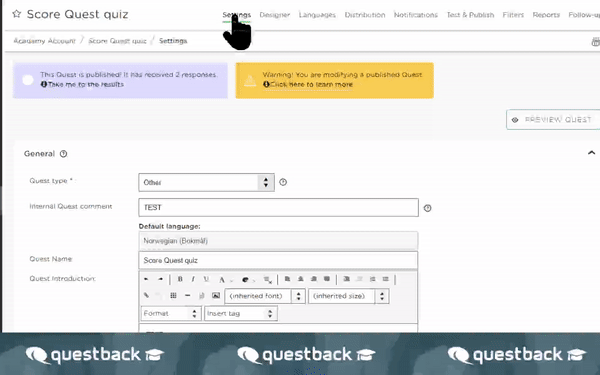Image resolution: width=600 pixels, height=375 pixels.
Task: Switch to the Designer tab
Action: pos(274,15)
